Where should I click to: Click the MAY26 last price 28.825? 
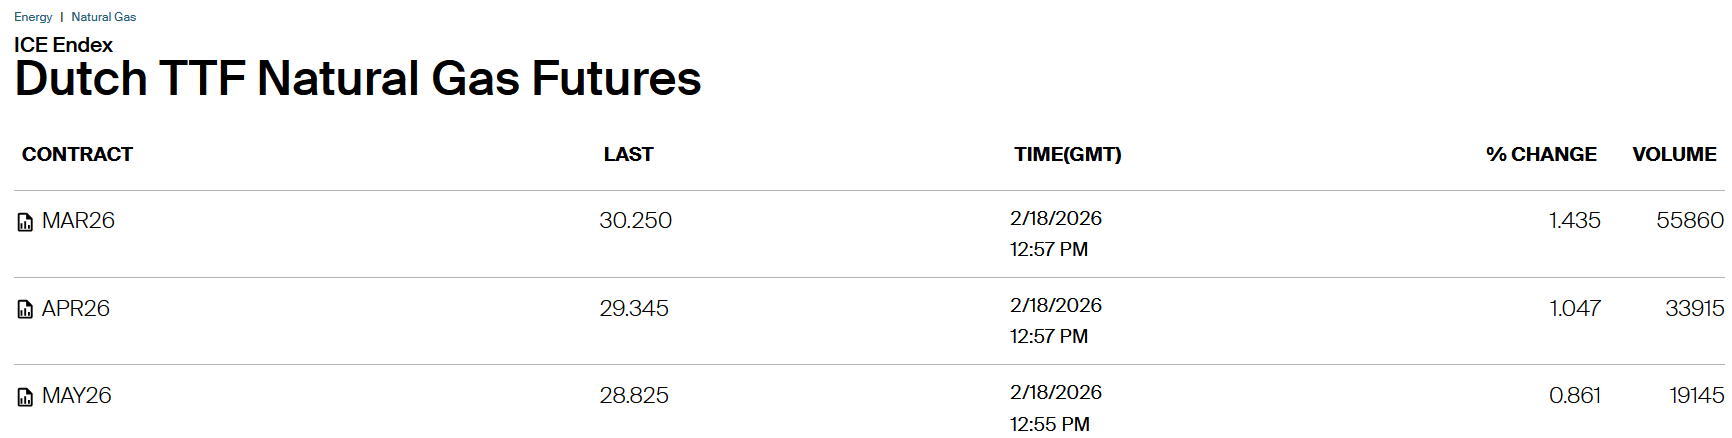(634, 396)
